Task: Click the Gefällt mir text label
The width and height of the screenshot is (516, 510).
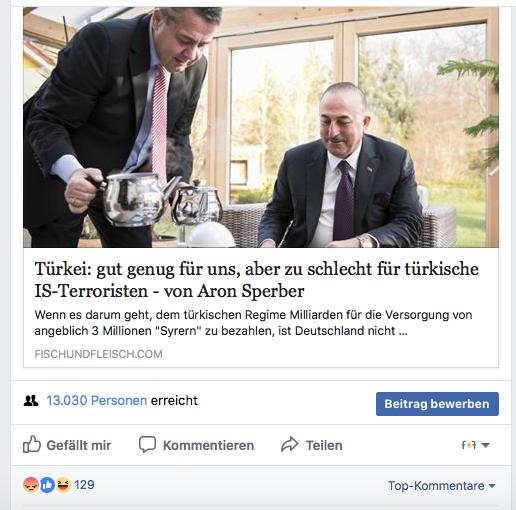Action: click(x=79, y=445)
